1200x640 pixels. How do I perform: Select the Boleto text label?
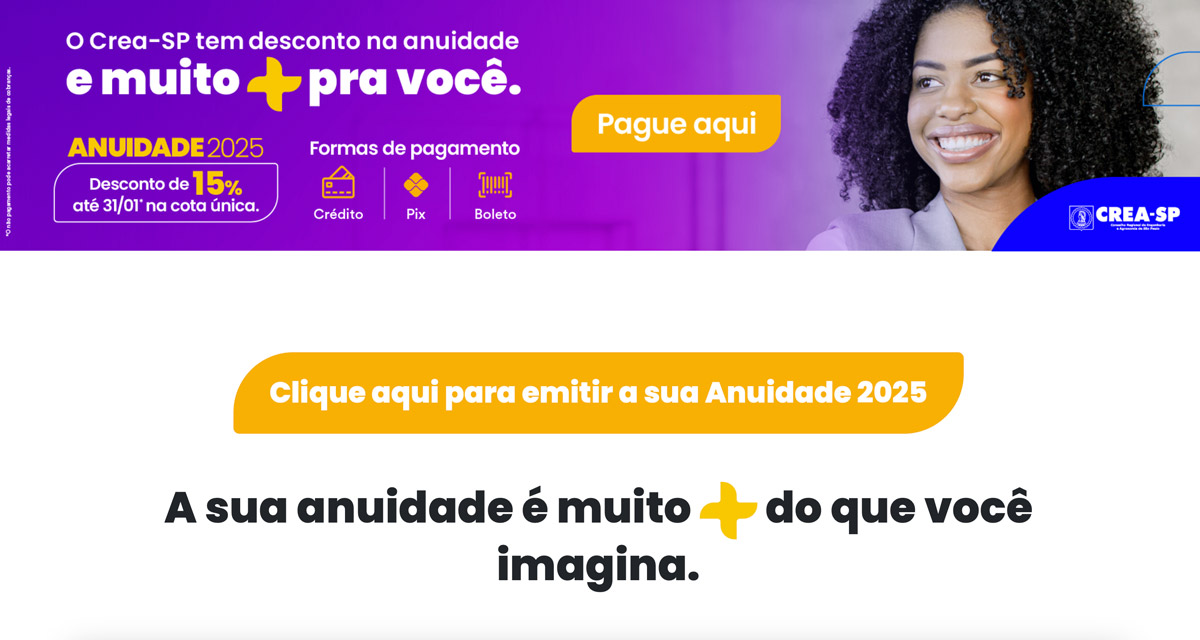[x=495, y=214]
